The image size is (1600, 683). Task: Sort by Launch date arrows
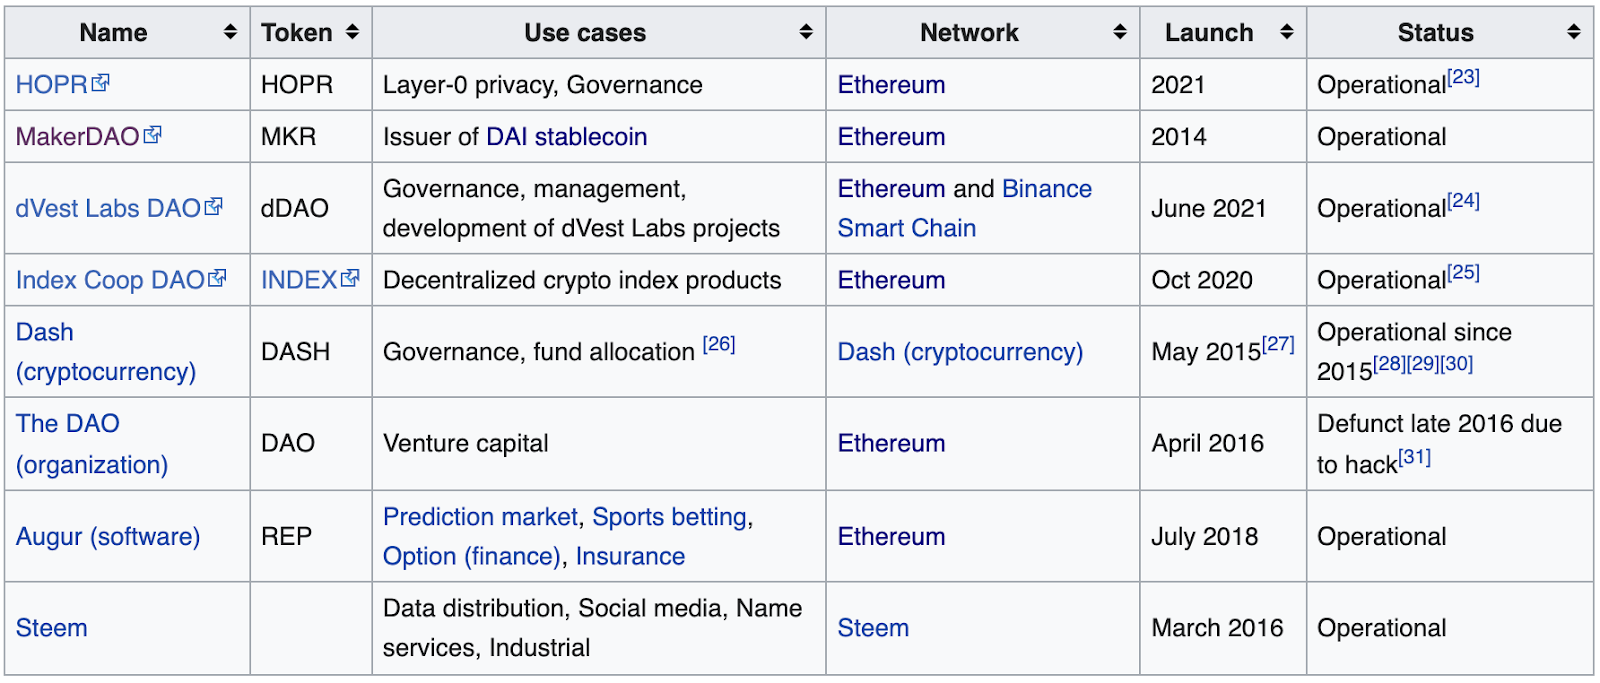click(1287, 32)
